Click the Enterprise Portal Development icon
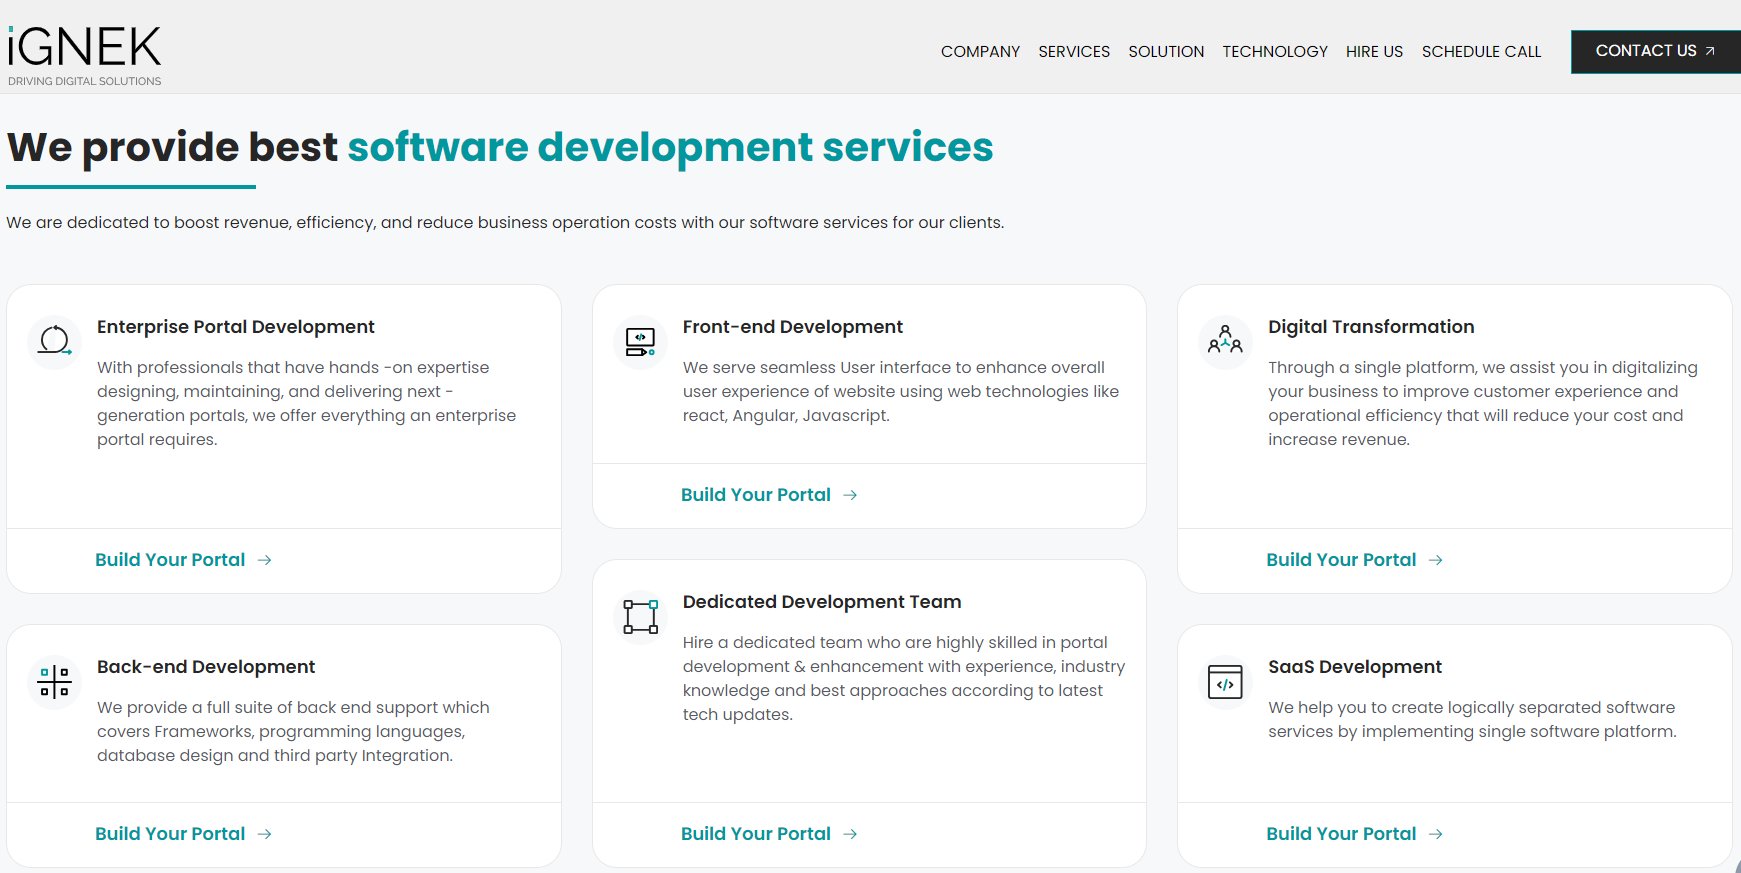This screenshot has height=873, width=1741. click(x=55, y=341)
